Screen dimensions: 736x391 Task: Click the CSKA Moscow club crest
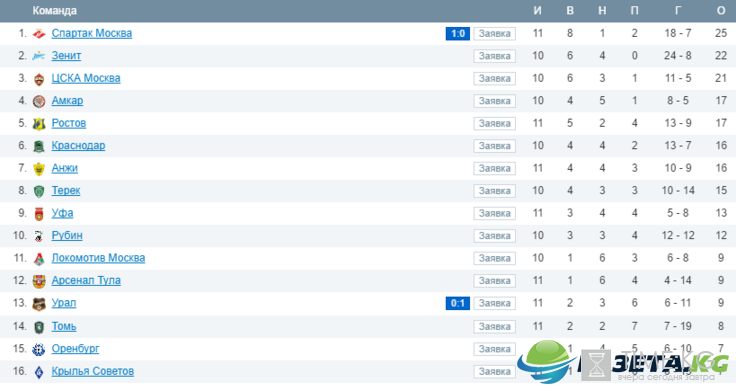pyautogui.click(x=39, y=79)
